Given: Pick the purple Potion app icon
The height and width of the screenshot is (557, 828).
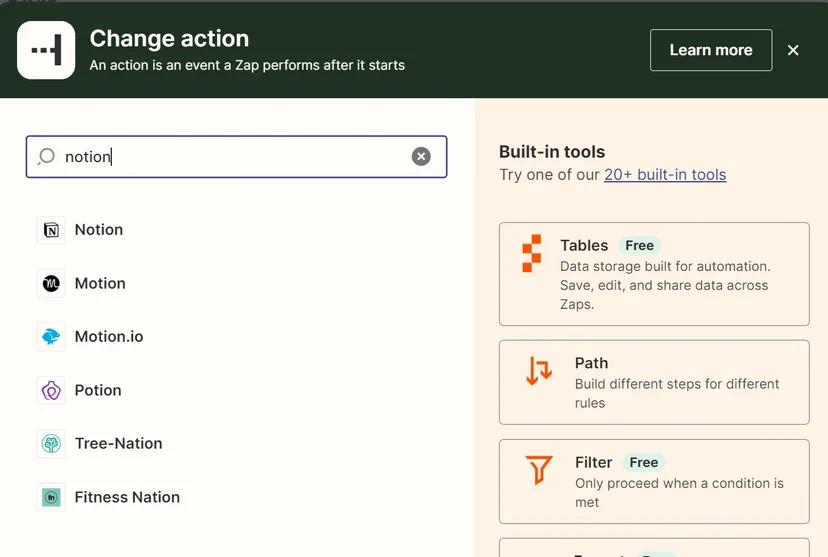Looking at the screenshot, I should click(51, 391).
